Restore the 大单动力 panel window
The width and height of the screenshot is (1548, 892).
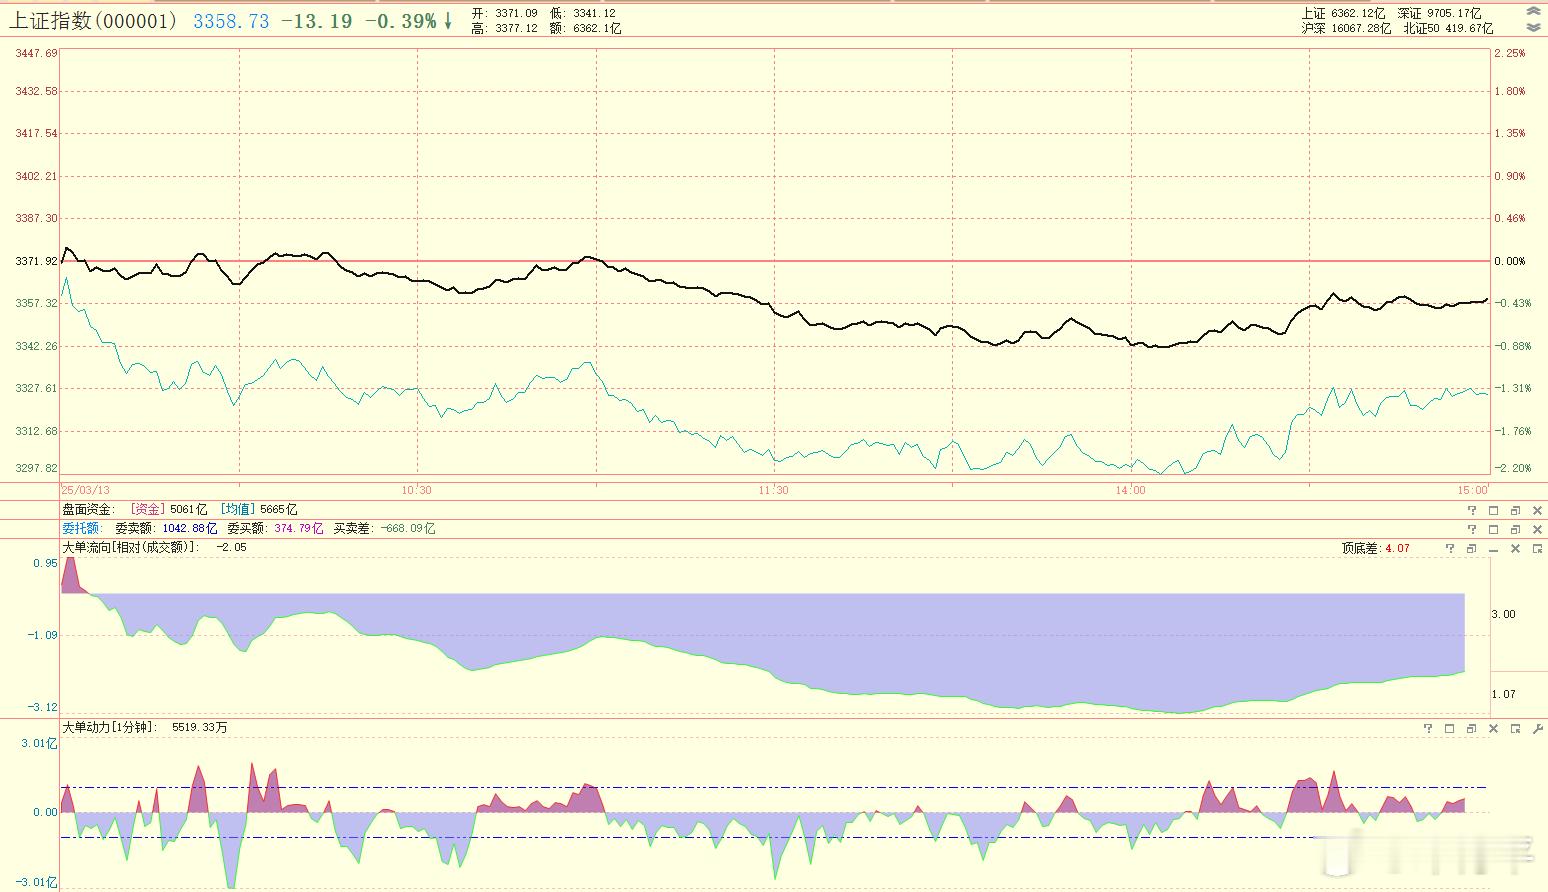coord(1471,729)
